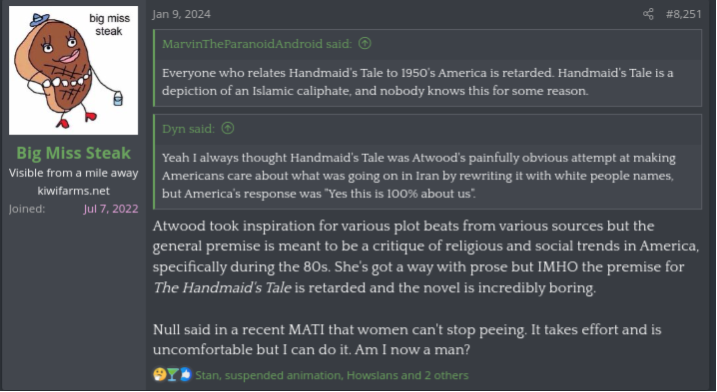
Task: Click the Jan 9, 2024 post date
Action: click(181, 14)
